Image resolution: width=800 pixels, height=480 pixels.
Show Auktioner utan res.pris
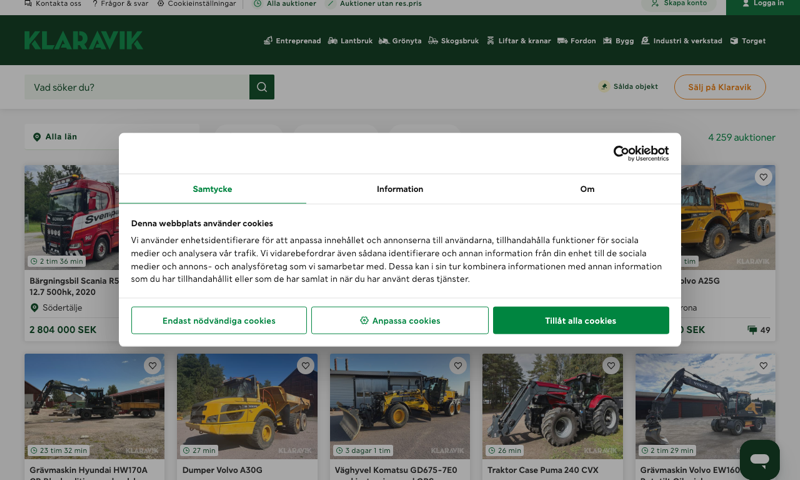pos(374,4)
